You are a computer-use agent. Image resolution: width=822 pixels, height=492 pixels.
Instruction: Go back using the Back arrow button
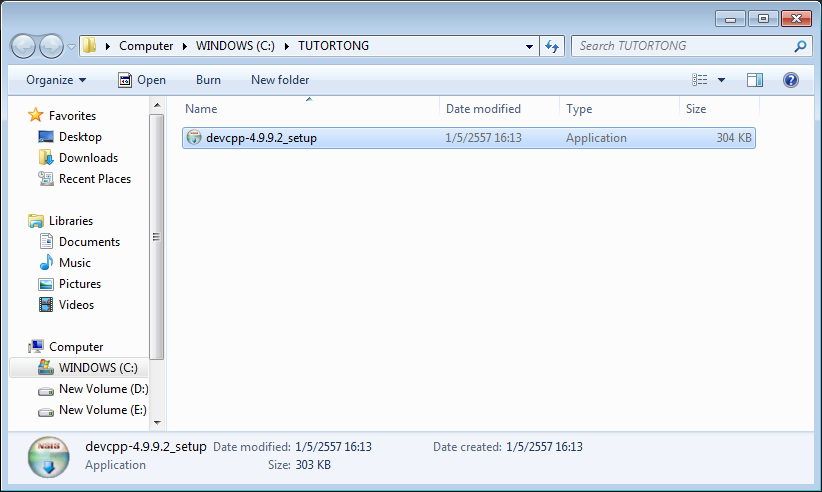tap(23, 47)
